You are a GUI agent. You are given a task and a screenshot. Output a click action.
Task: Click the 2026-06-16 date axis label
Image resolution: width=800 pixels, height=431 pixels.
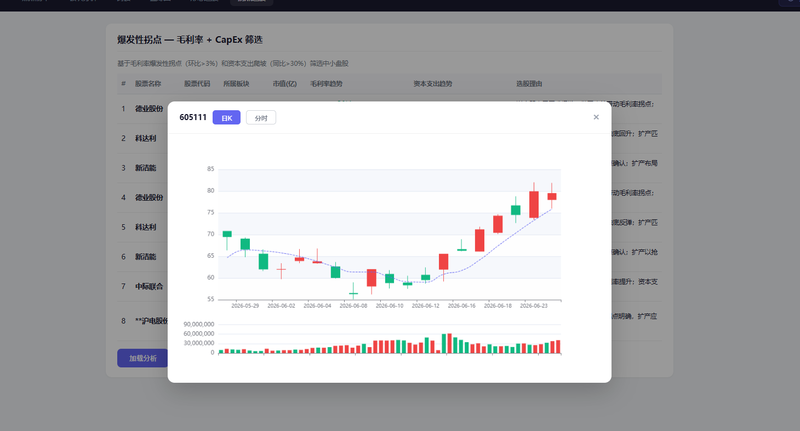pos(462,306)
